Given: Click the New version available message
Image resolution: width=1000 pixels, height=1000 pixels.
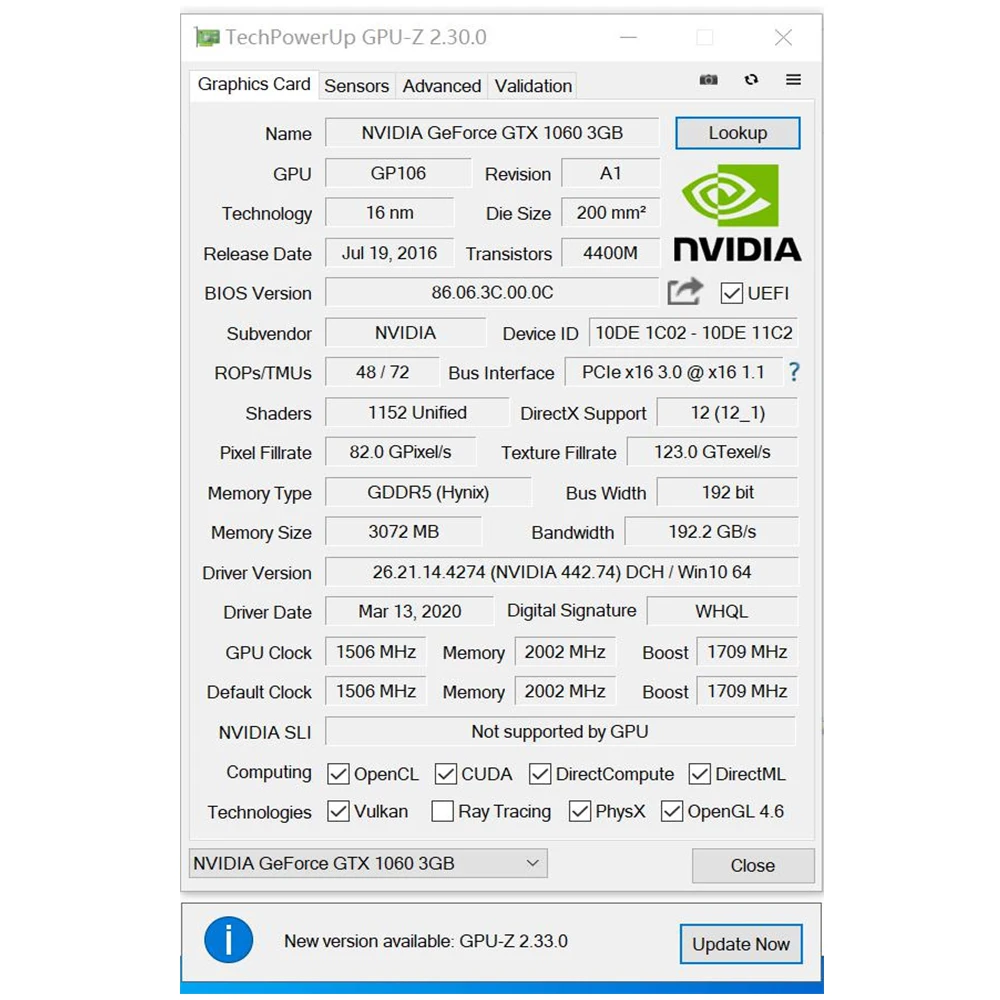Looking at the screenshot, I should tap(425, 941).
